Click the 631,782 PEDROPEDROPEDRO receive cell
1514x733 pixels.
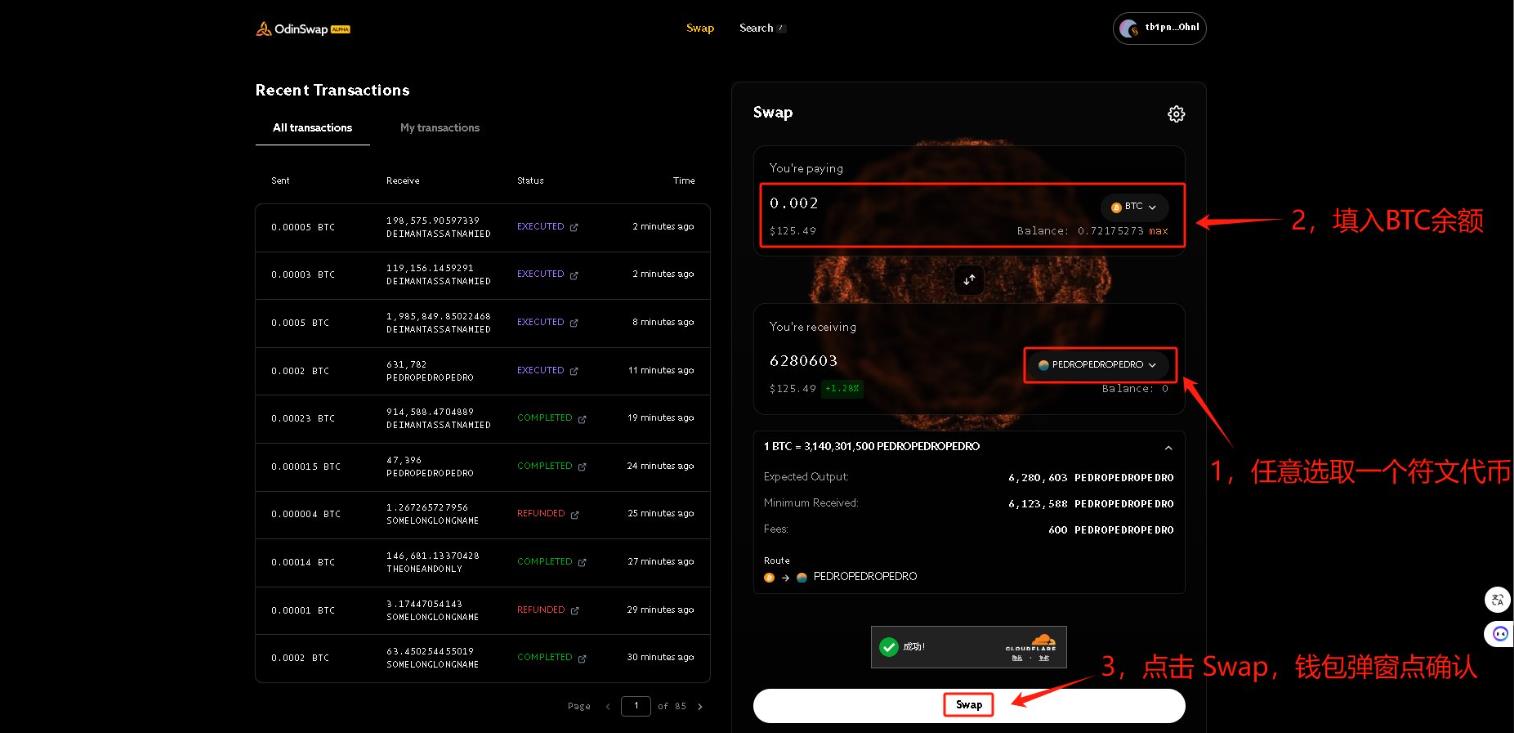430,371
